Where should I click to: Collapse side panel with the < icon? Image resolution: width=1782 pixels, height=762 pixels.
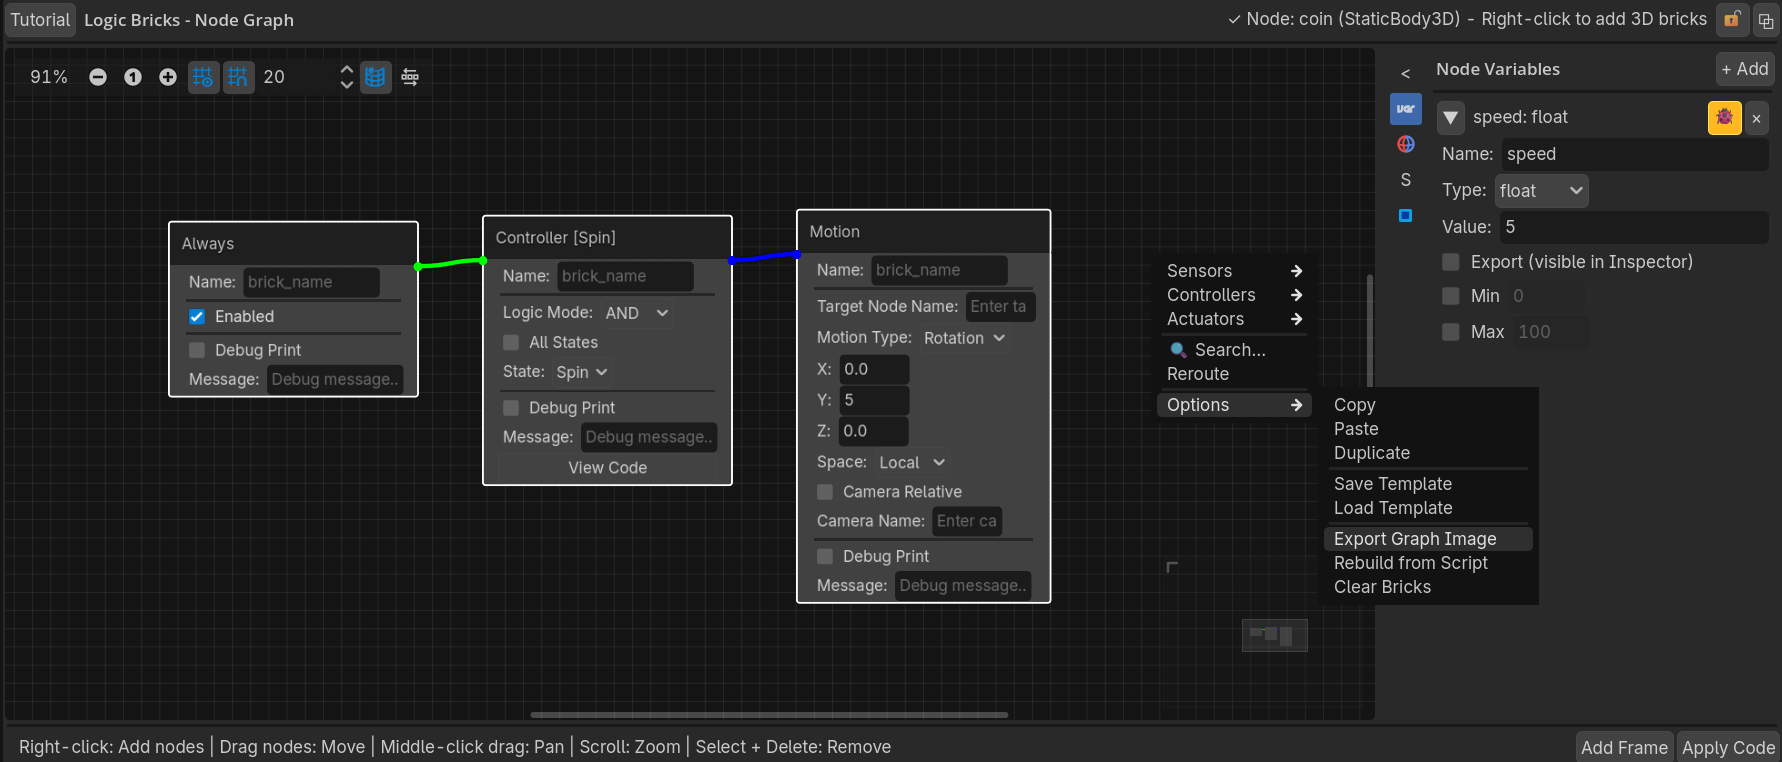pos(1406,73)
